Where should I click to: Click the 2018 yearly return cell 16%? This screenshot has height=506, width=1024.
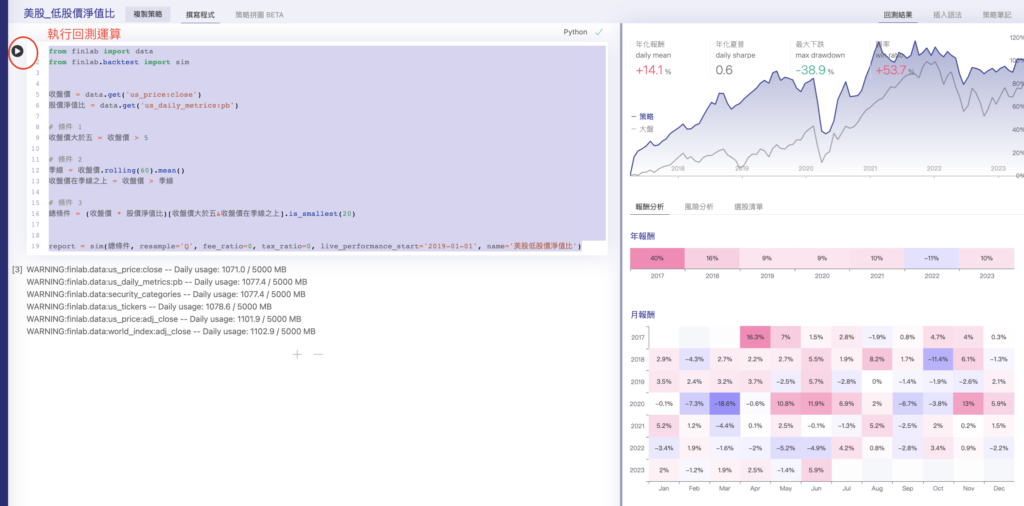pyautogui.click(x=712, y=259)
